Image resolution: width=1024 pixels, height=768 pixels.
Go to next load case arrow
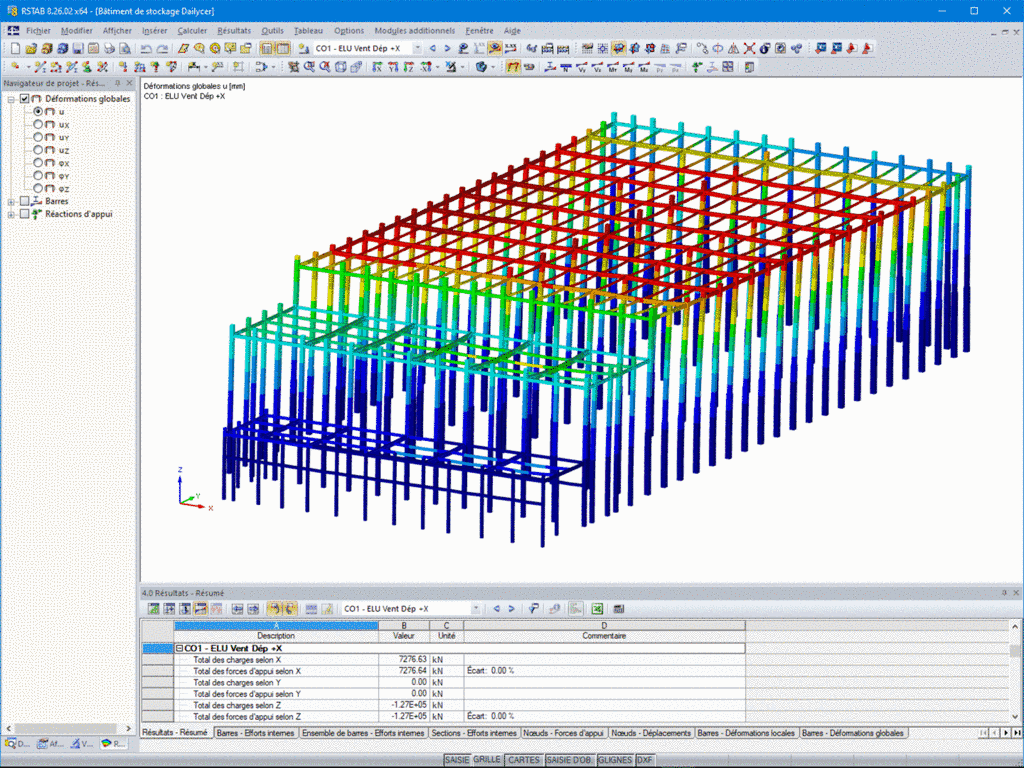[x=447, y=48]
